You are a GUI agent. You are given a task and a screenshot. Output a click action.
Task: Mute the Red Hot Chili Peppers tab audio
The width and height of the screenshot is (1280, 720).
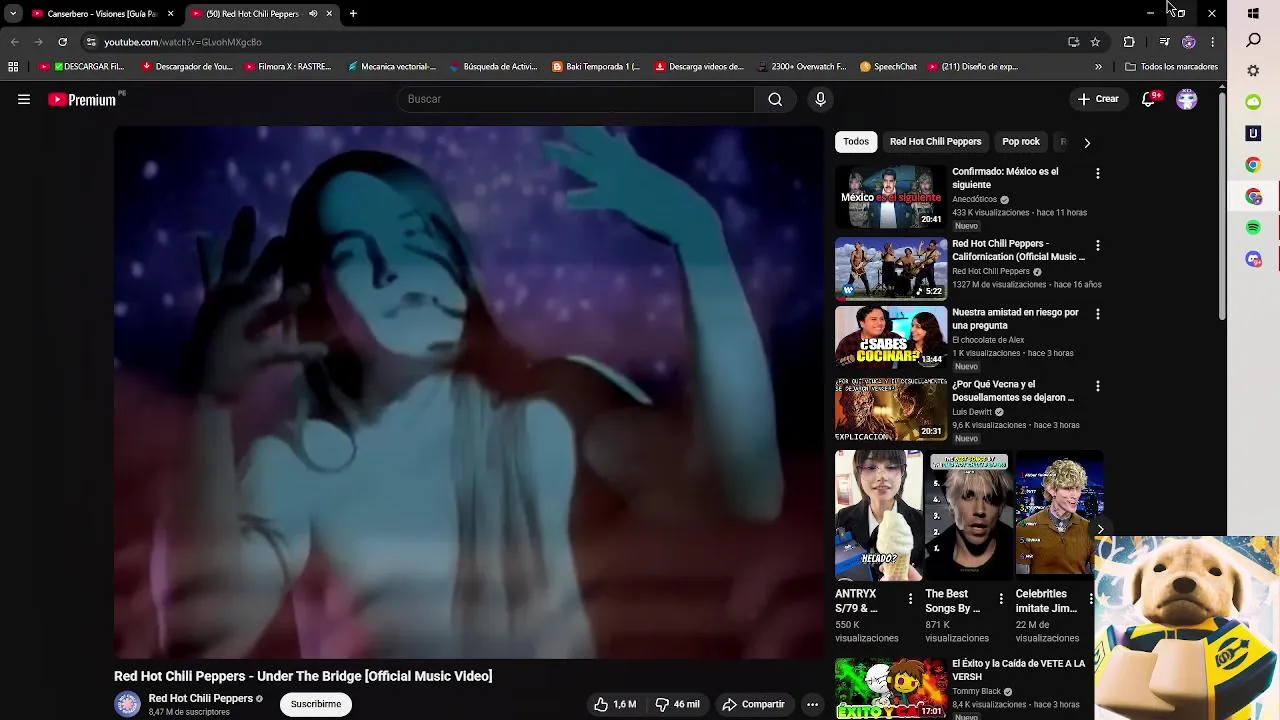click(313, 14)
